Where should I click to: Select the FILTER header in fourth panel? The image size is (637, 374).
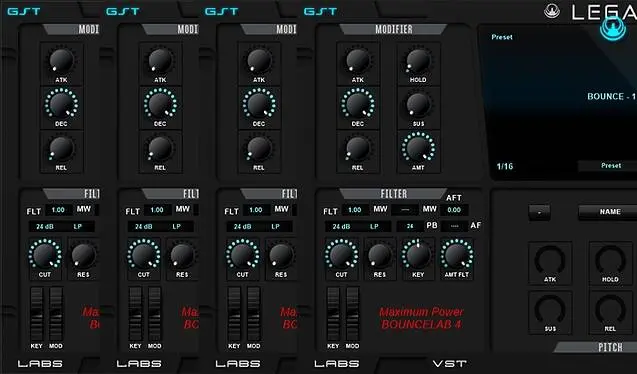point(394,194)
